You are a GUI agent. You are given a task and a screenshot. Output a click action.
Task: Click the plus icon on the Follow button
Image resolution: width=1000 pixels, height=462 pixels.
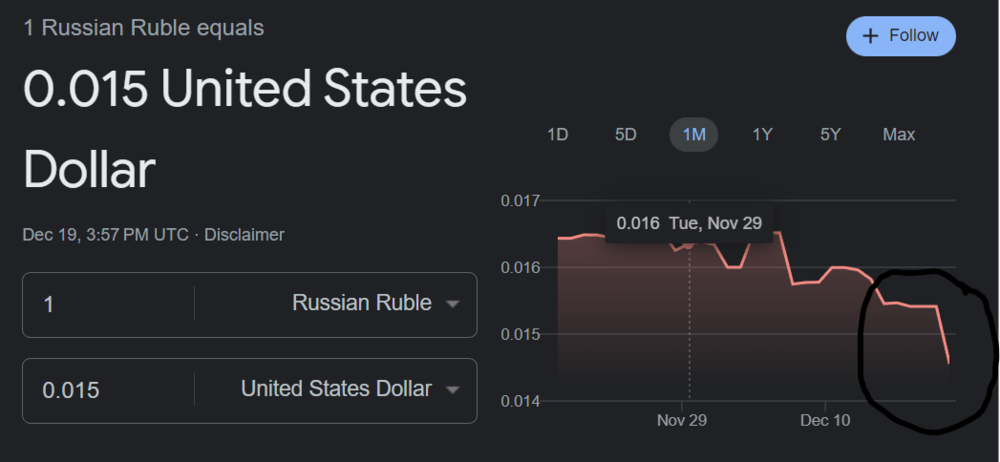point(871,36)
